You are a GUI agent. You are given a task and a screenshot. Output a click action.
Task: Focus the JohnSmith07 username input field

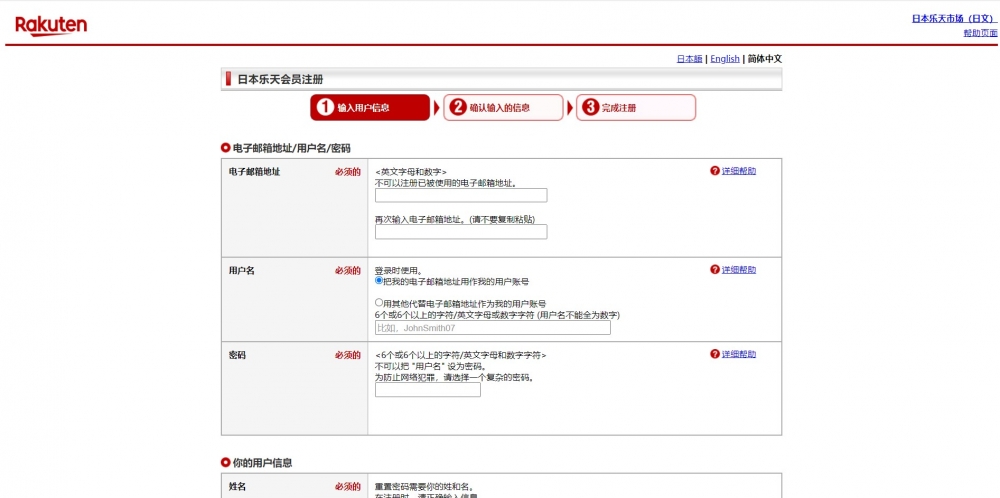coord(492,328)
